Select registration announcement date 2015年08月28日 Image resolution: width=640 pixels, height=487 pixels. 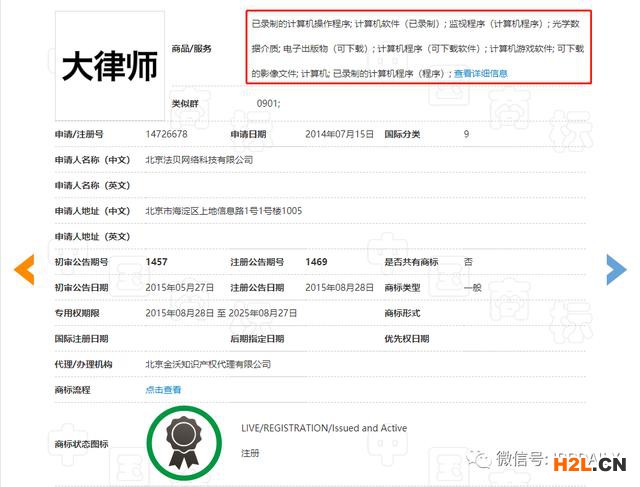[339, 287]
